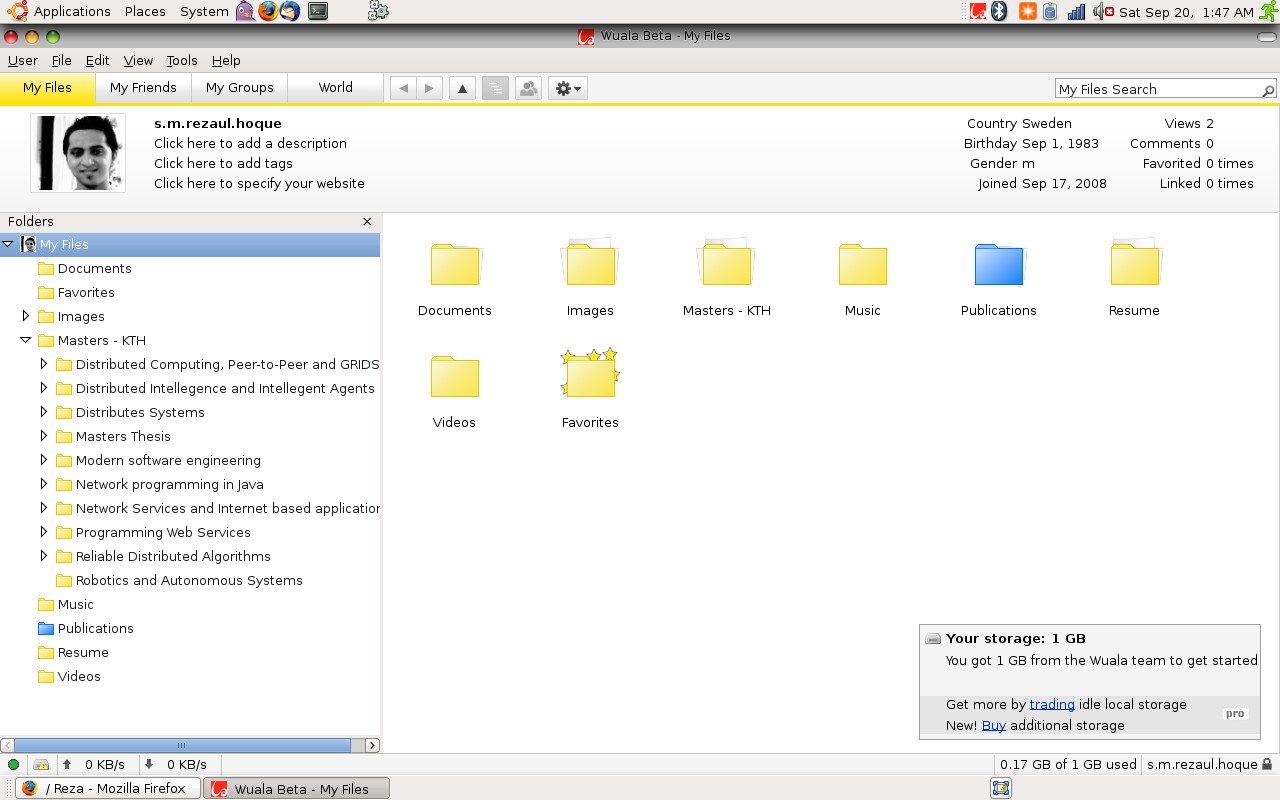Open the starred Favorites folder icon
Viewport: 1280px width, 800px height.
pos(590,374)
